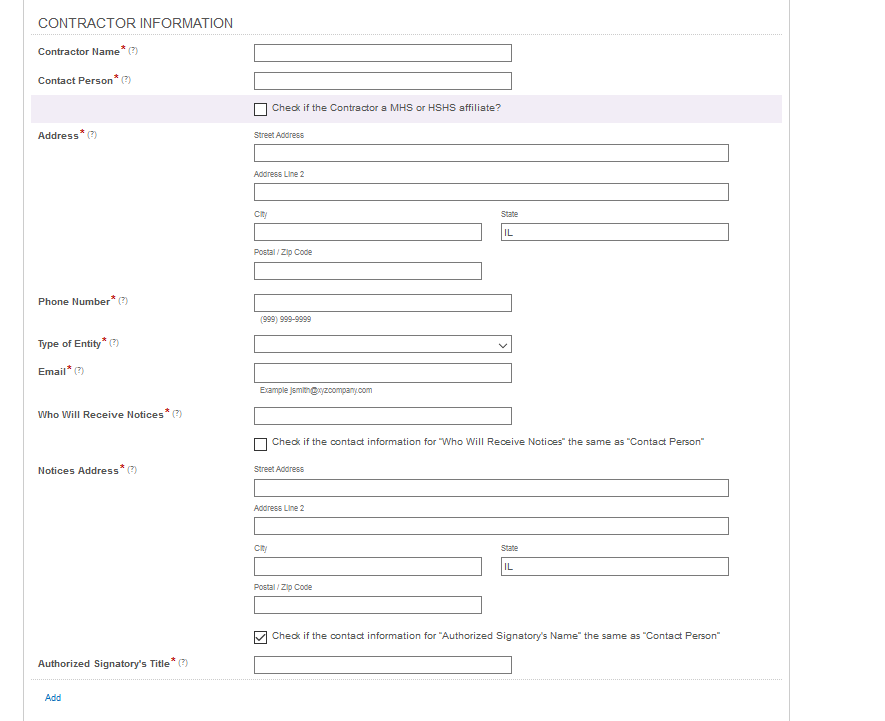Click the Contractor Name input field
The height and width of the screenshot is (721, 885).
[x=382, y=52]
